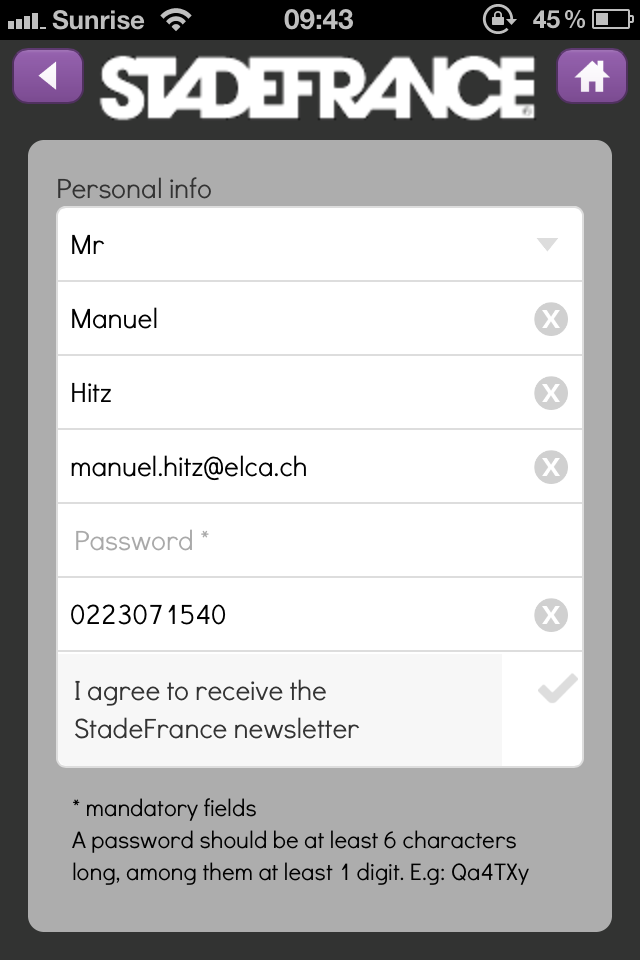The width and height of the screenshot is (640, 960).
Task: Edit the phone number text
Action: [148, 615]
